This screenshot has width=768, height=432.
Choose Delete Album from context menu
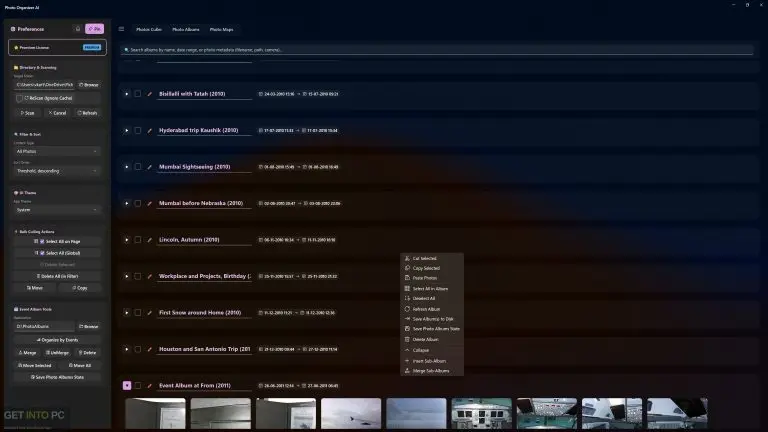[432, 339]
